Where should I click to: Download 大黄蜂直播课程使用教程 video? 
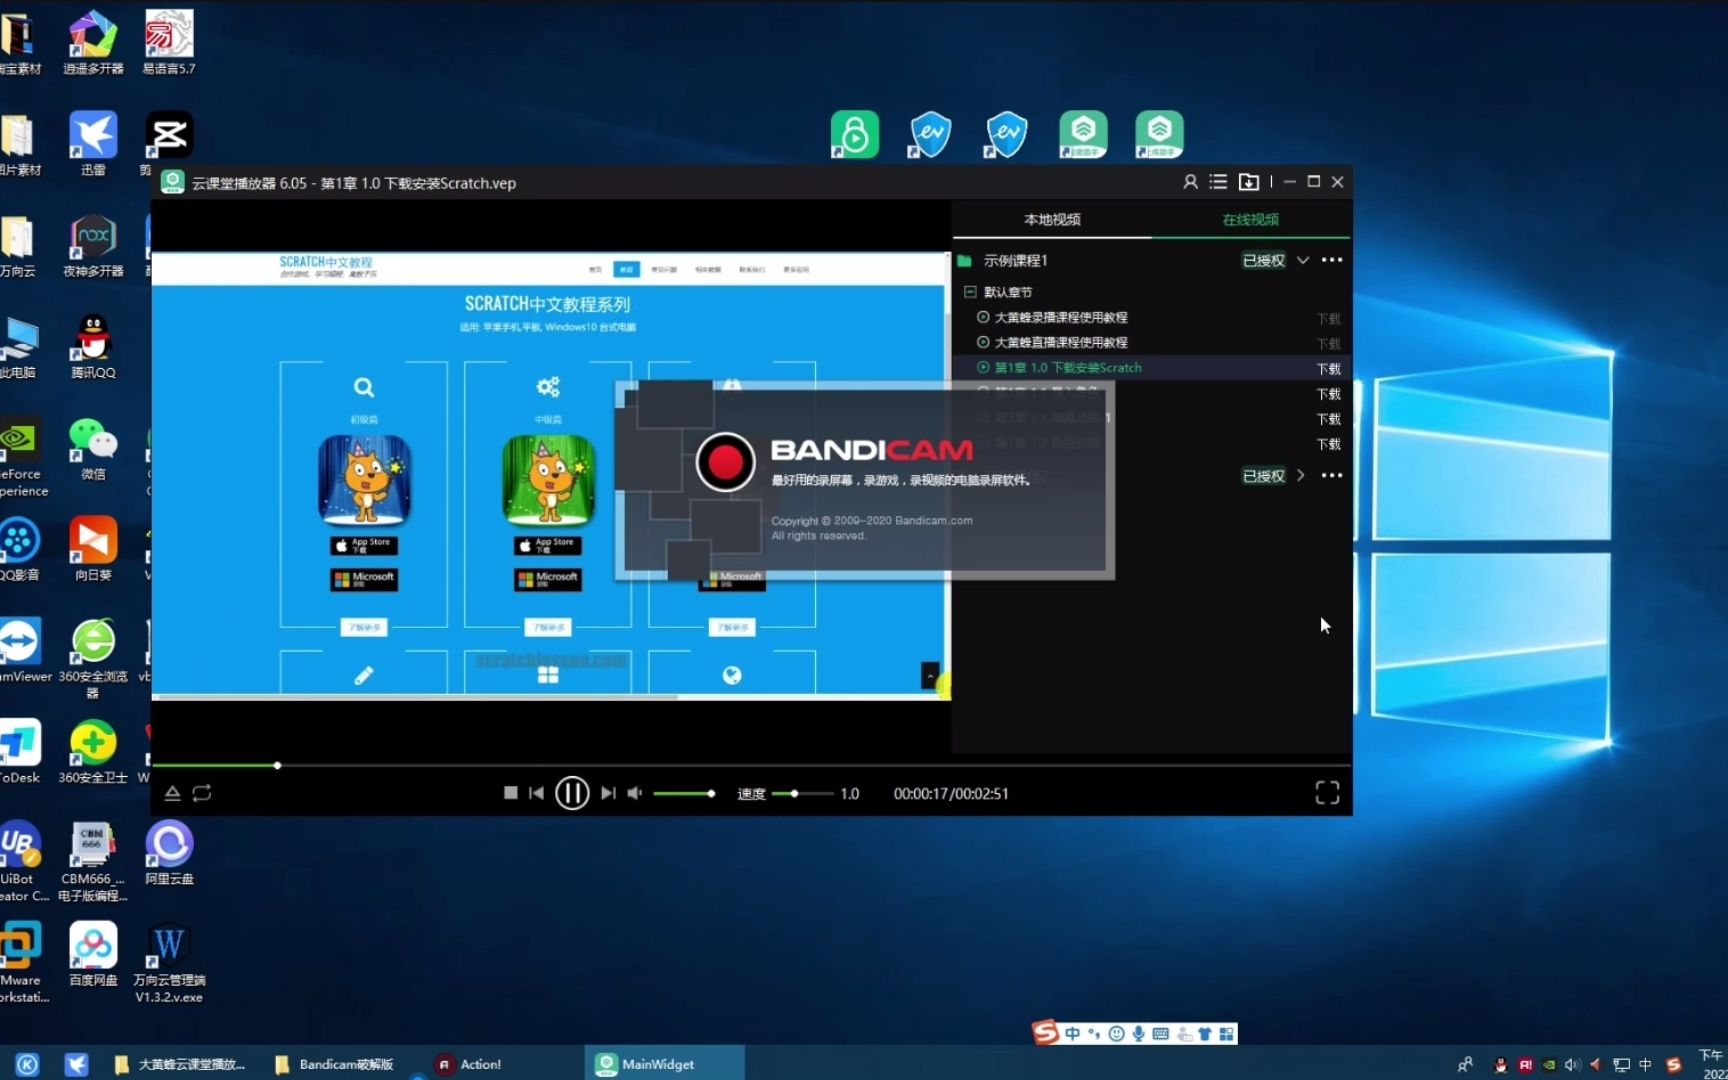(1329, 344)
